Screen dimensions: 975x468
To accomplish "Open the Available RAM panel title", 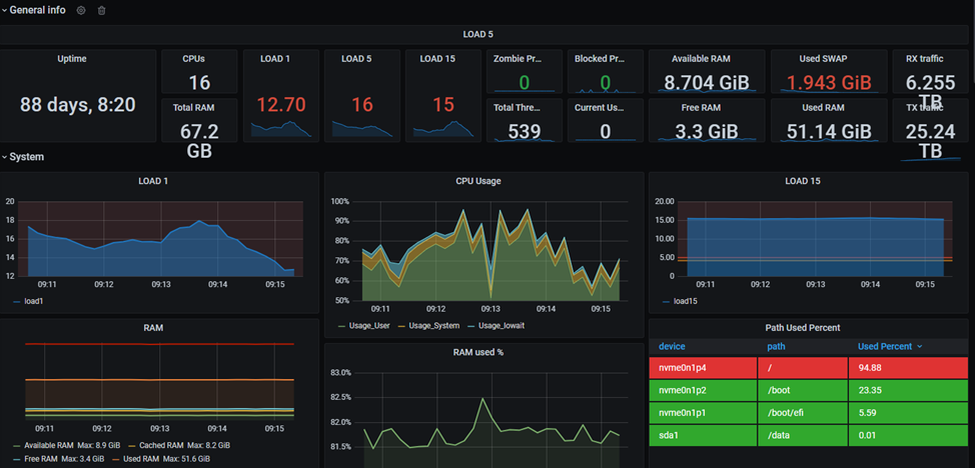I will click(701, 59).
